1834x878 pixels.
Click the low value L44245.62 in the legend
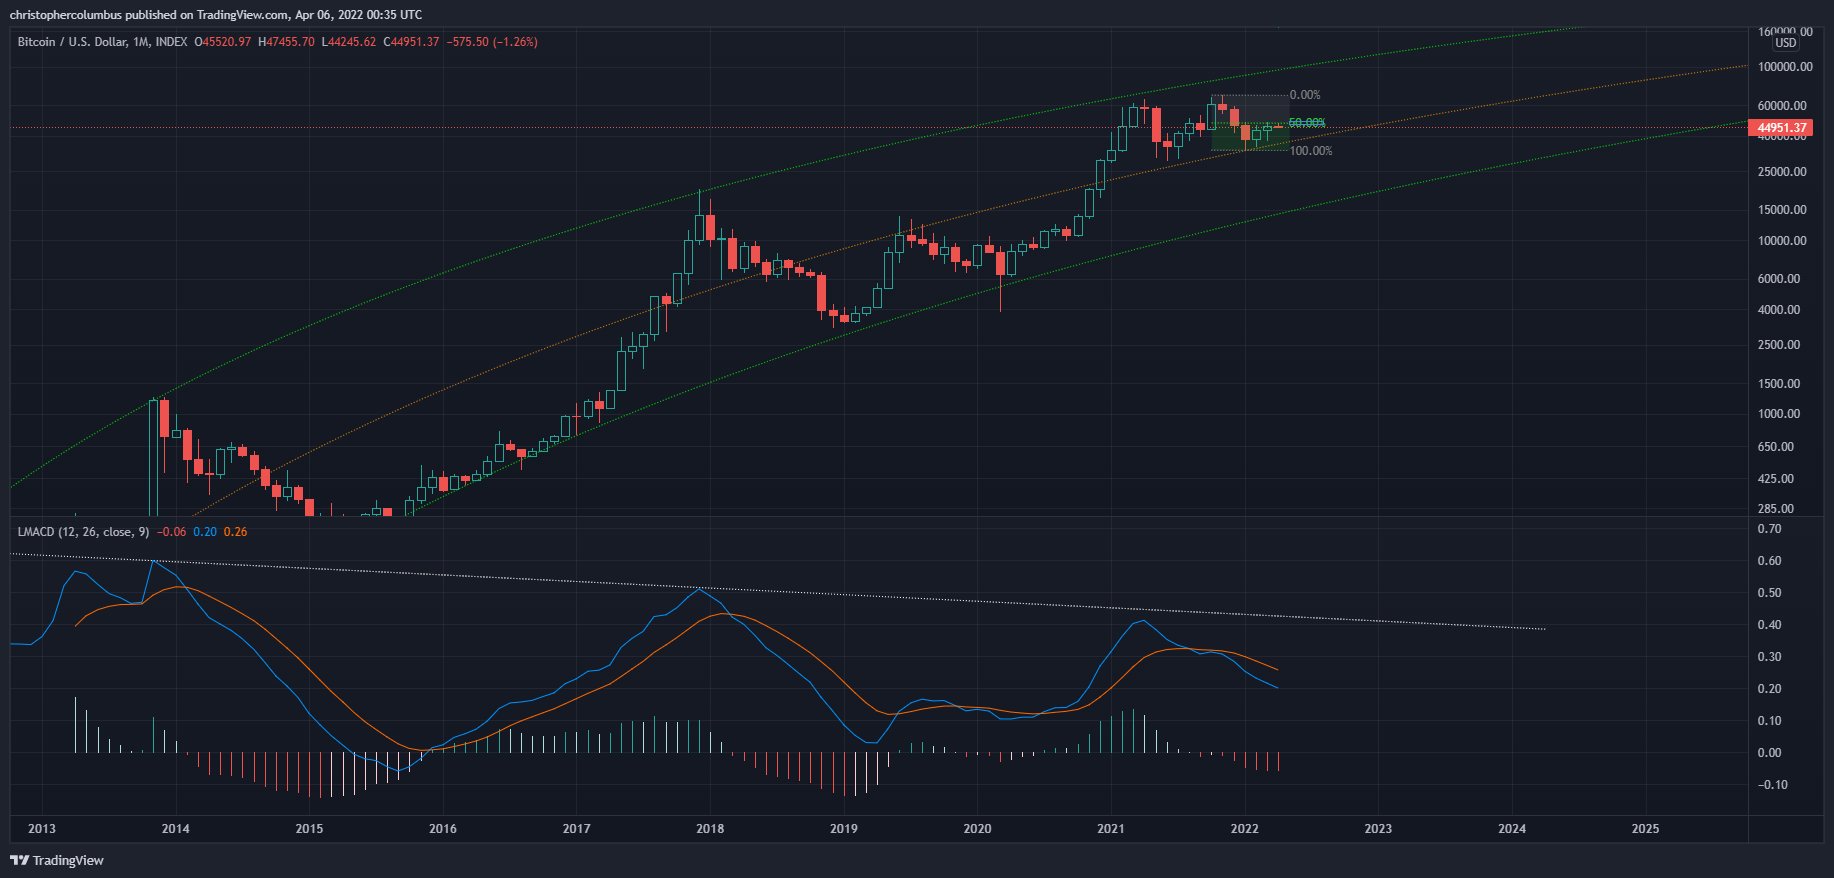point(348,42)
